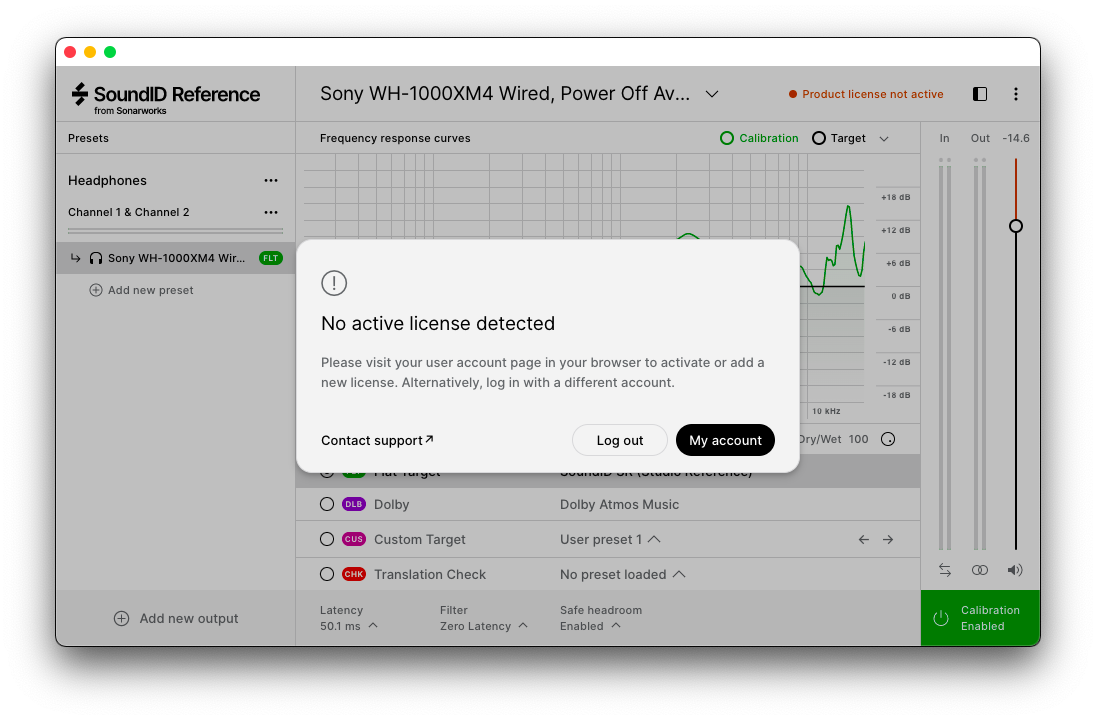
Task: Click Add new output
Action: coord(175,619)
